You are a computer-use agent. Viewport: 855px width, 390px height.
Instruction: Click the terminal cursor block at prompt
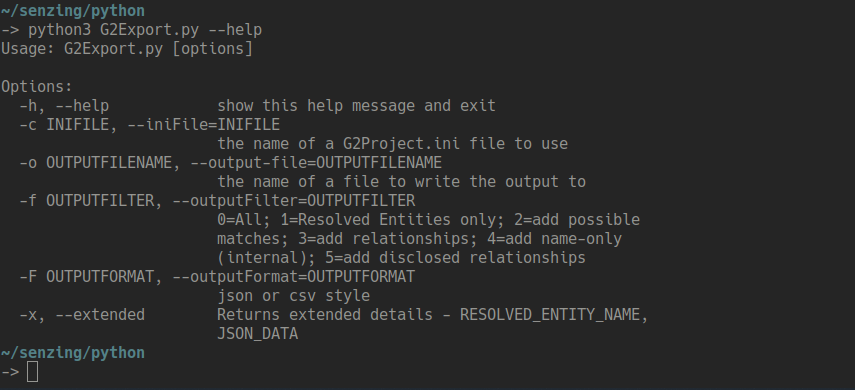(32, 372)
